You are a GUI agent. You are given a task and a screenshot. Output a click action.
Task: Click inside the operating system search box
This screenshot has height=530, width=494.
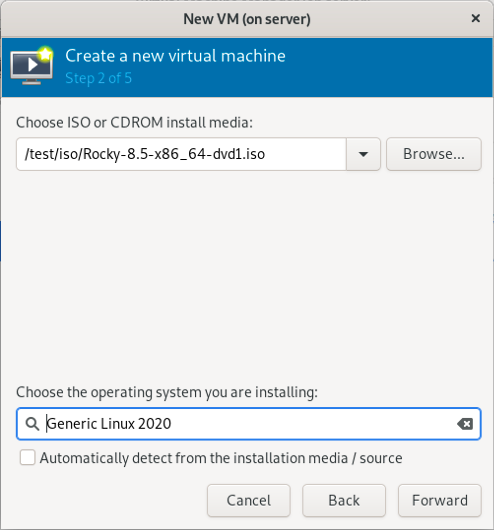pos(249,424)
